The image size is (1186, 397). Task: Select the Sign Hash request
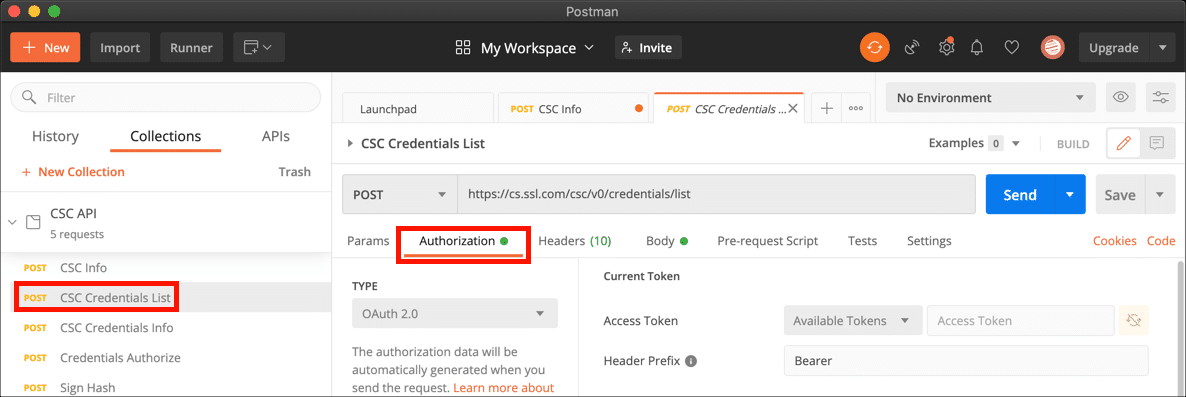point(88,388)
